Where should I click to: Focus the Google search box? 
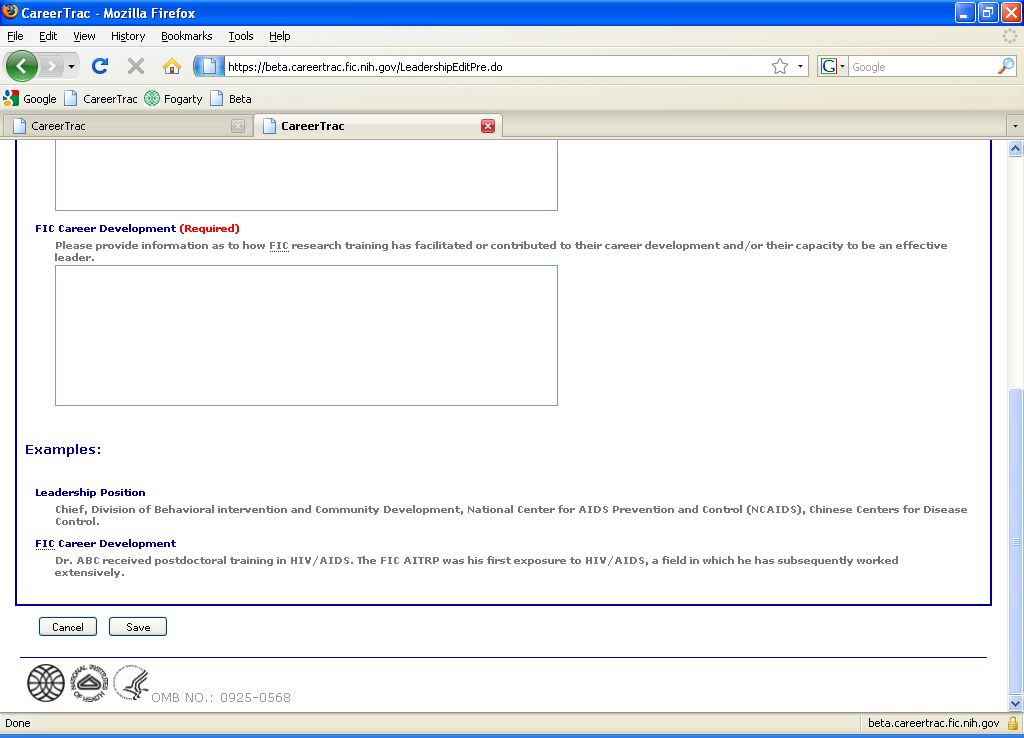(922, 67)
